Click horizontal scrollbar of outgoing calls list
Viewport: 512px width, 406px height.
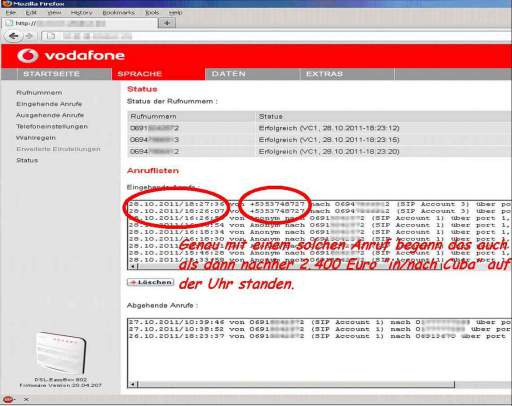296,384
